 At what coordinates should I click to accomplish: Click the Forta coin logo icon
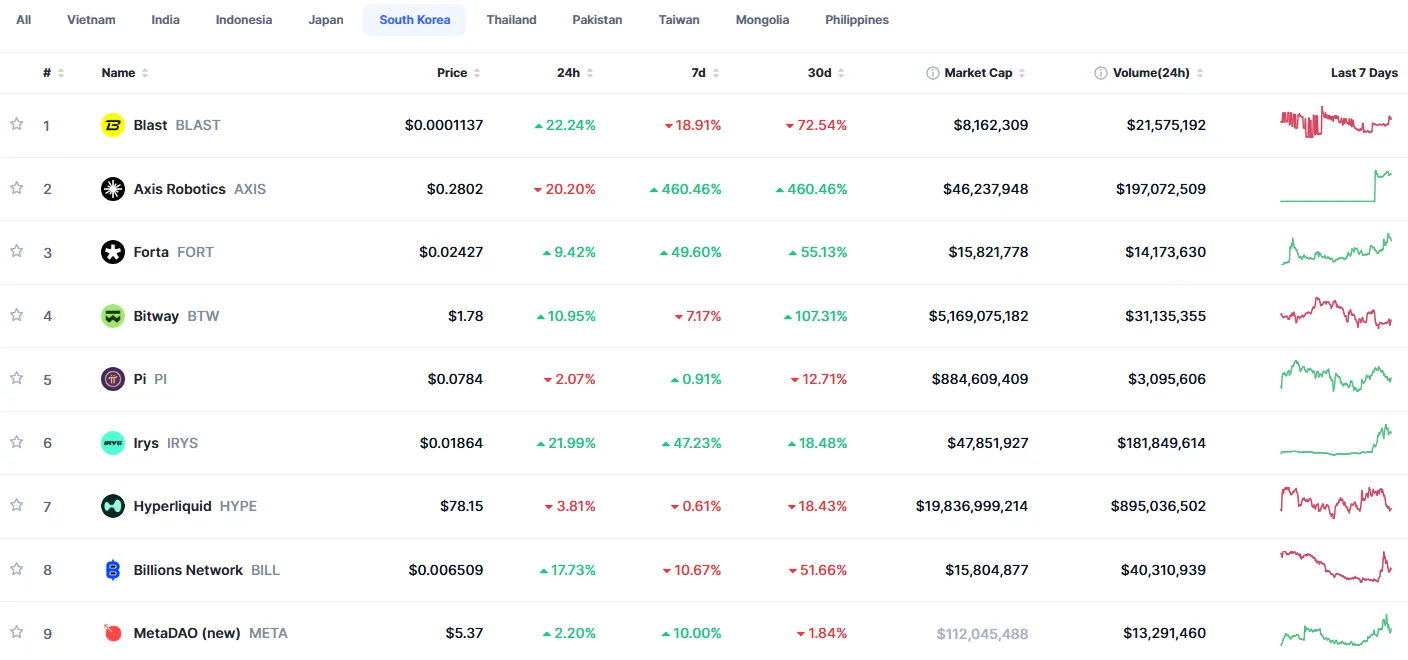[x=113, y=252]
